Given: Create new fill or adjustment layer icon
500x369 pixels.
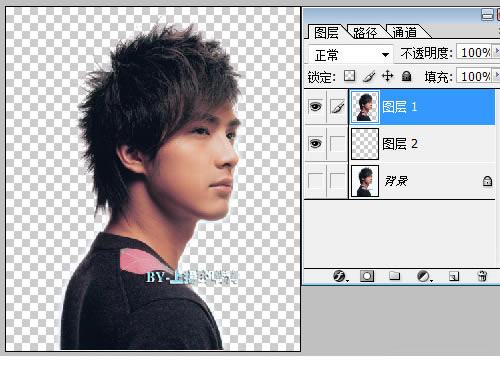Looking at the screenshot, I should (x=424, y=276).
